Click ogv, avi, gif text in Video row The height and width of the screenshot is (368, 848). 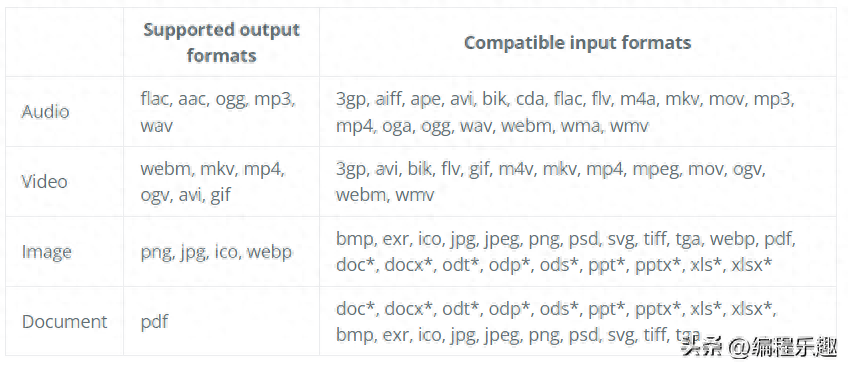[x=186, y=195]
